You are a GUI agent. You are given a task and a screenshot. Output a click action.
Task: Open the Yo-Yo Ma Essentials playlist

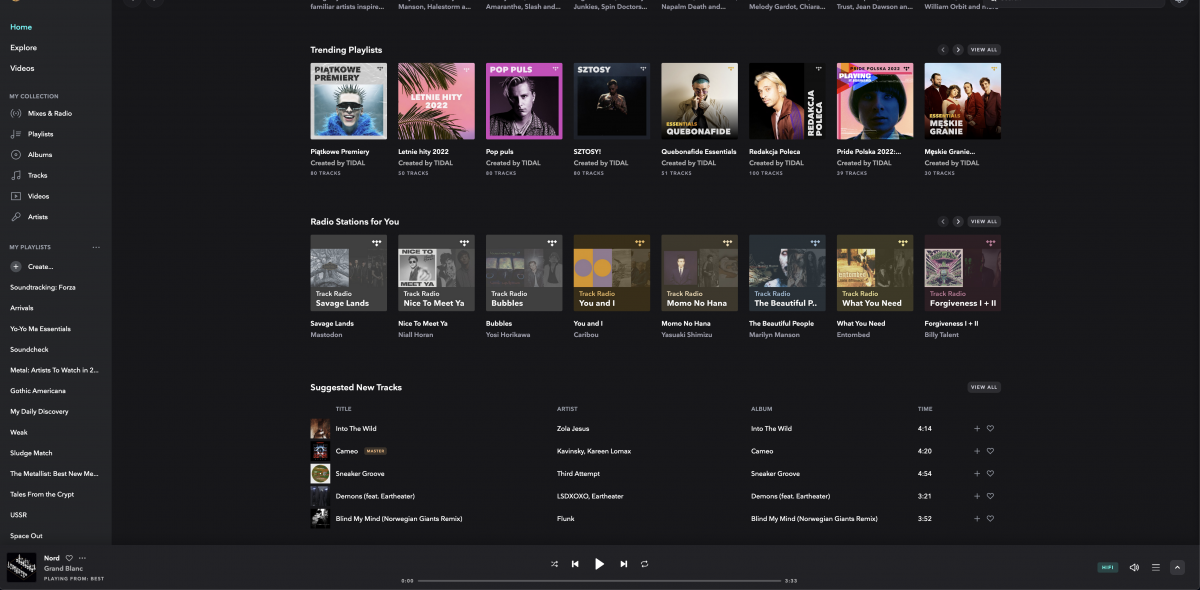click(40, 329)
